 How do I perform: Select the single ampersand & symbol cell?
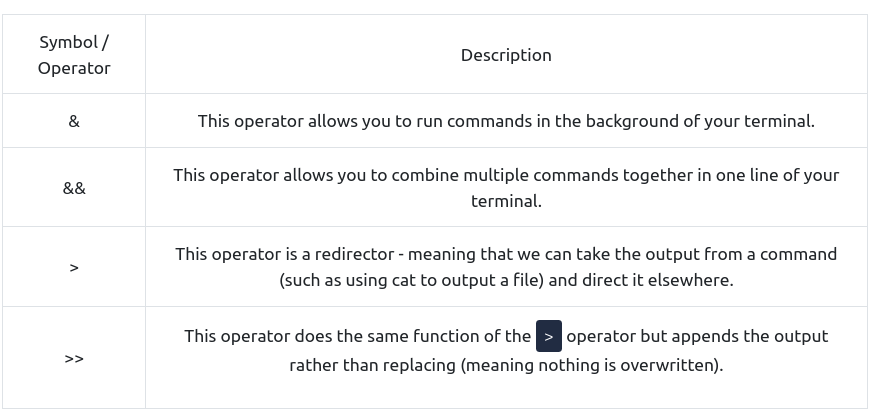point(74,121)
